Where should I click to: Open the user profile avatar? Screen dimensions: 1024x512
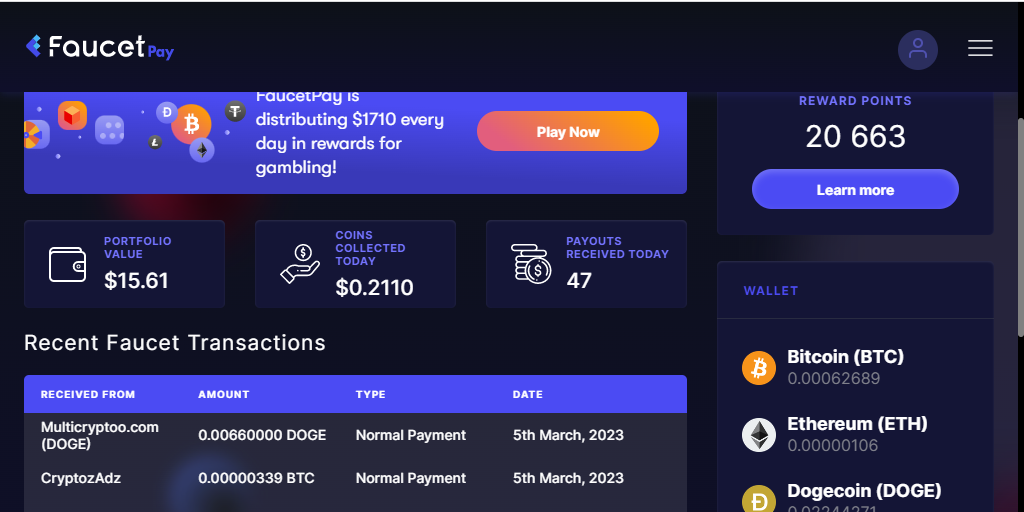[x=917, y=49]
